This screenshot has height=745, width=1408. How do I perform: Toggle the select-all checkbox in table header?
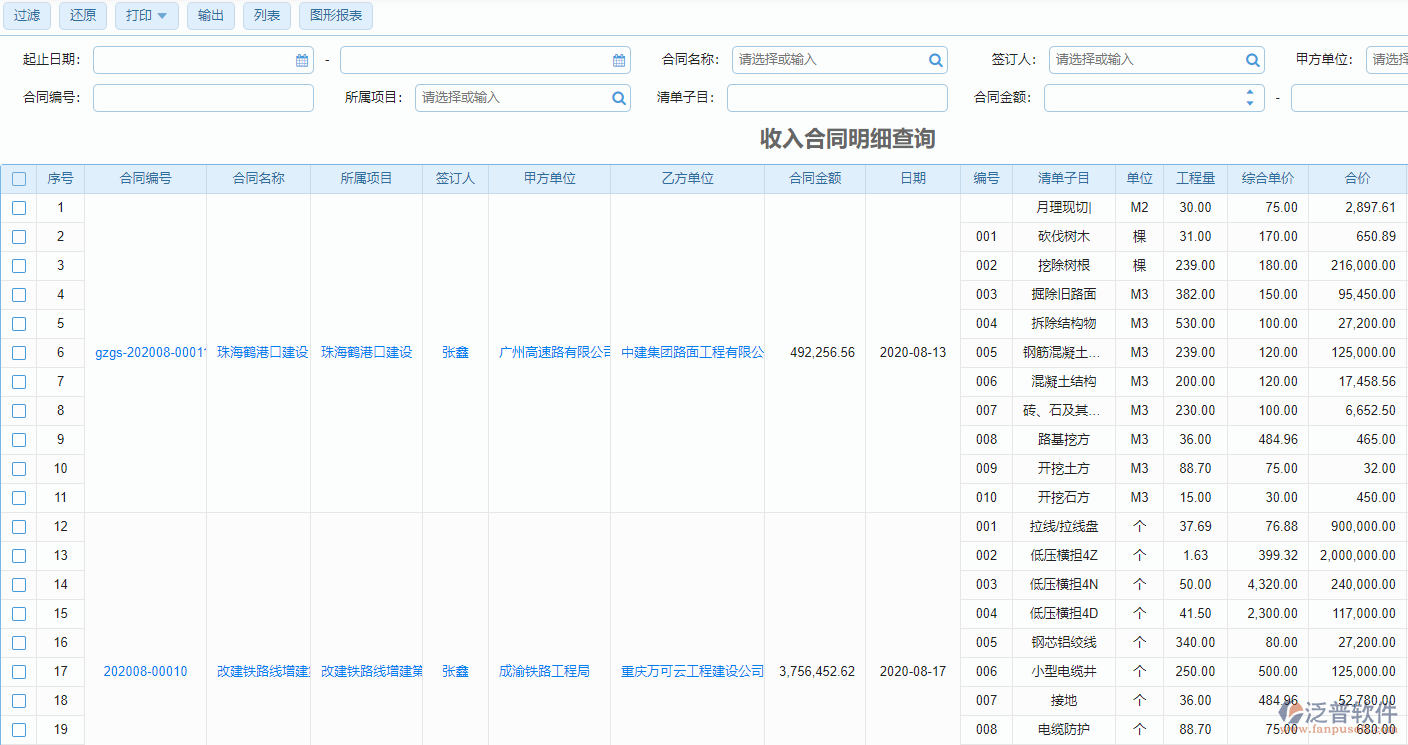click(x=18, y=178)
